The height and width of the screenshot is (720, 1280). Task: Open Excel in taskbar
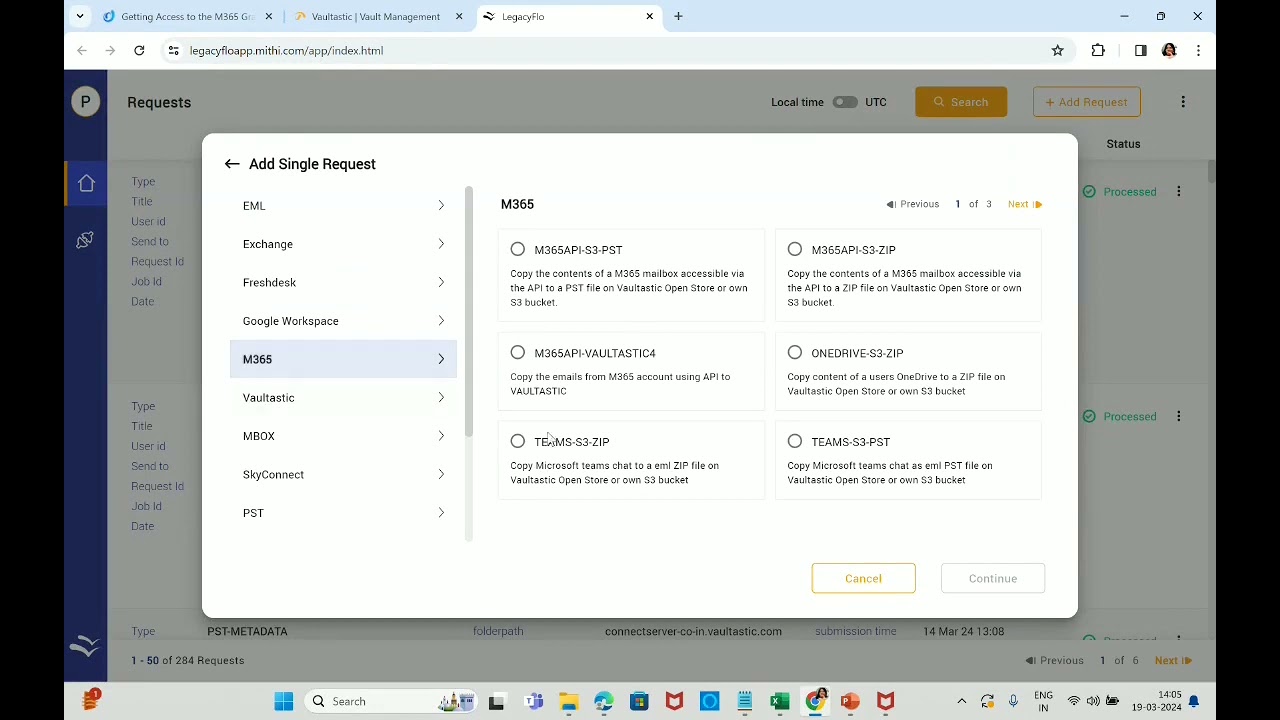[x=780, y=702]
